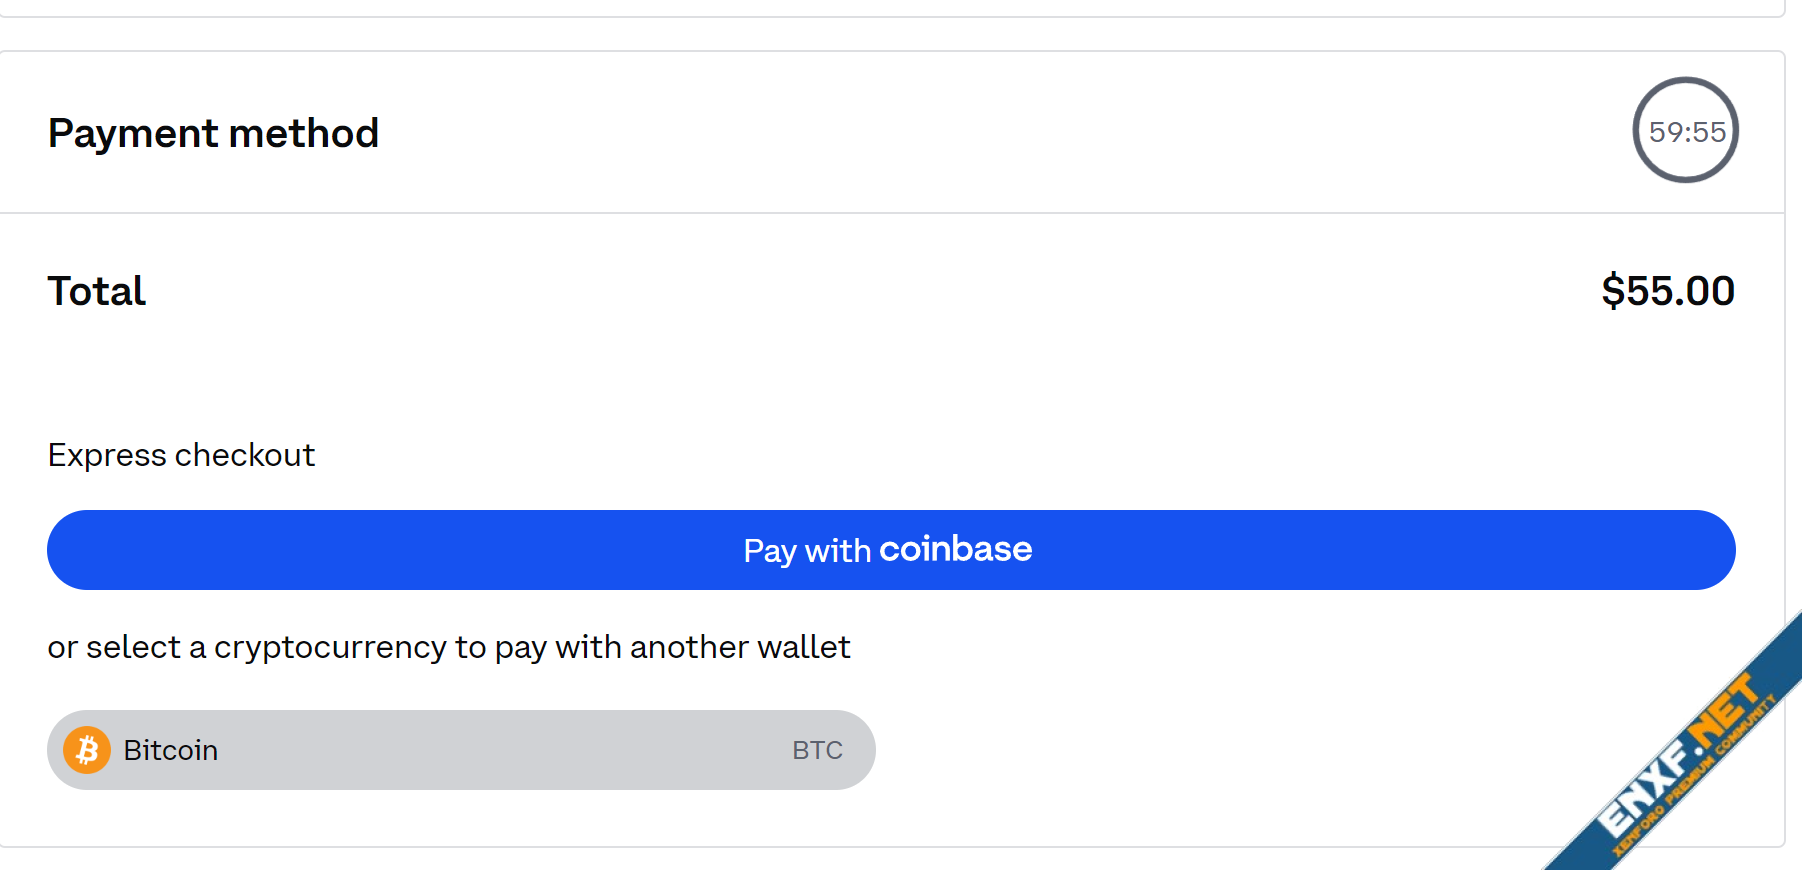Click the $55.00 total amount
1802x870 pixels.
[x=1667, y=291]
